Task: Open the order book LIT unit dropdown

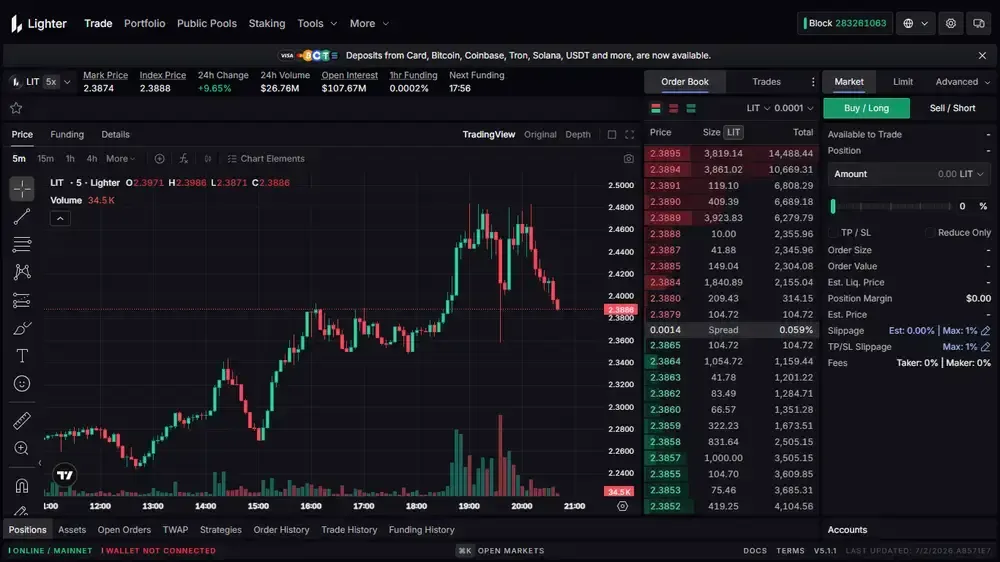Action: [758, 108]
